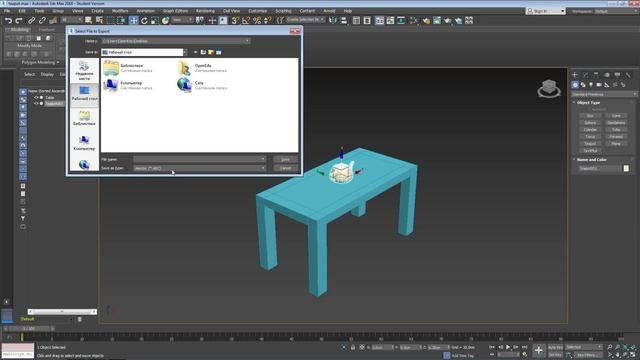640x360 pixels.
Task: Open the Graph Editors menu
Action: [x=176, y=11]
